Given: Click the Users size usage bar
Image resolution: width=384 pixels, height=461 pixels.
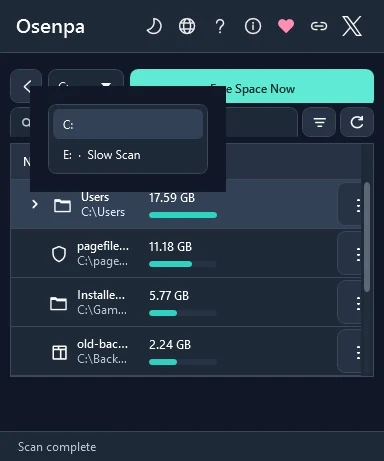Looking at the screenshot, I should click(x=183, y=215).
